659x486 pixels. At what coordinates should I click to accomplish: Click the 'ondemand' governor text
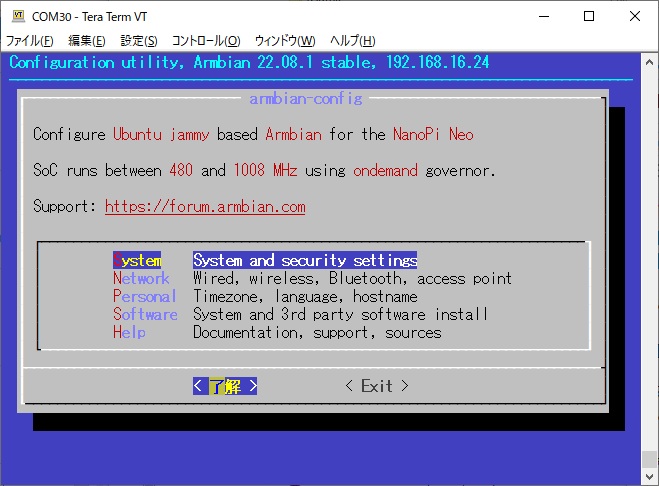point(385,170)
